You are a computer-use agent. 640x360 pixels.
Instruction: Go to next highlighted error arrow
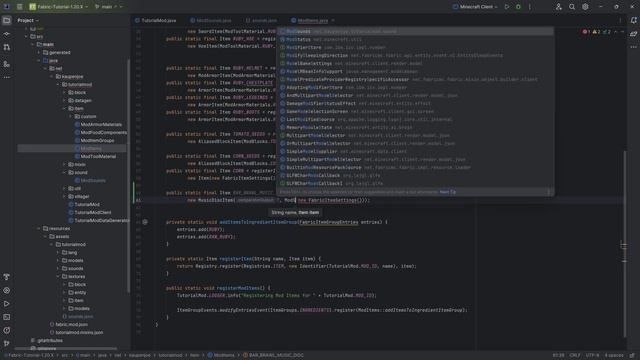tap(622, 32)
